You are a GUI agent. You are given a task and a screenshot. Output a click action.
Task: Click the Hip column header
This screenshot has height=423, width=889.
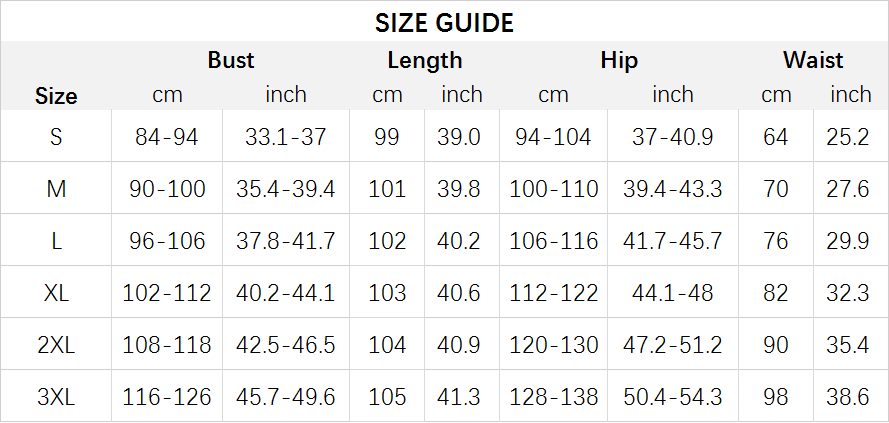[619, 60]
